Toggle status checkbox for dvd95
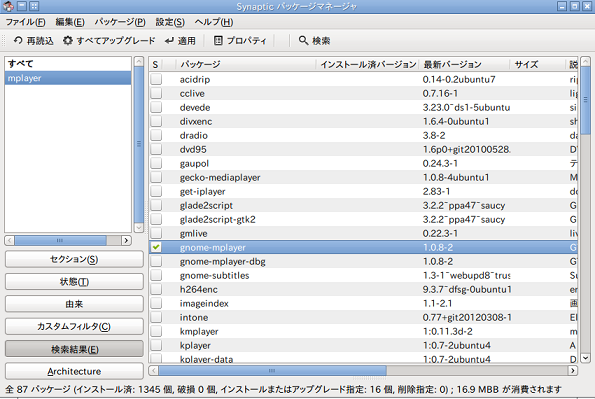The image size is (595, 399). (156, 149)
